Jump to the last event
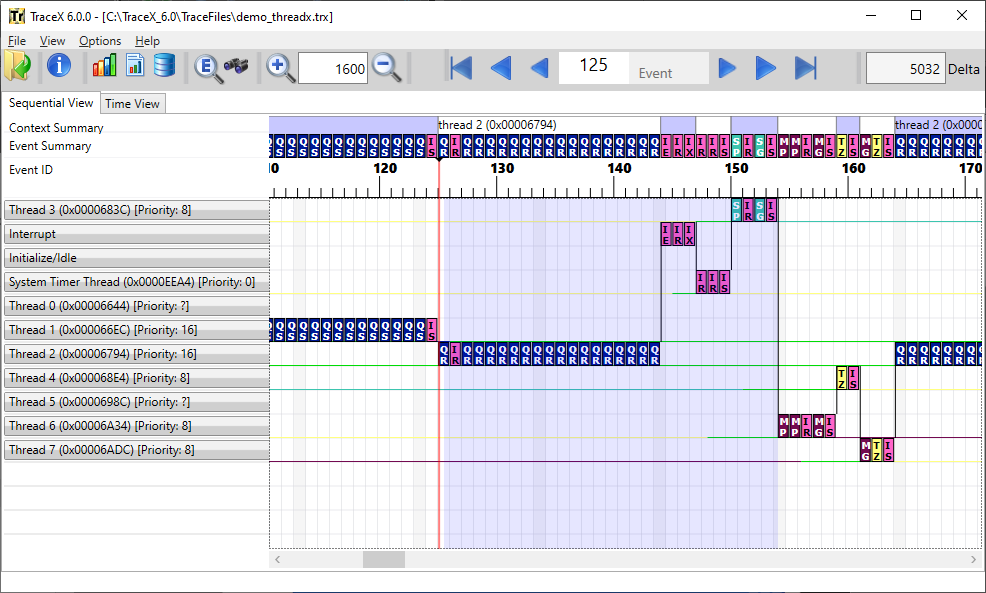The height and width of the screenshot is (593, 986). (x=806, y=67)
